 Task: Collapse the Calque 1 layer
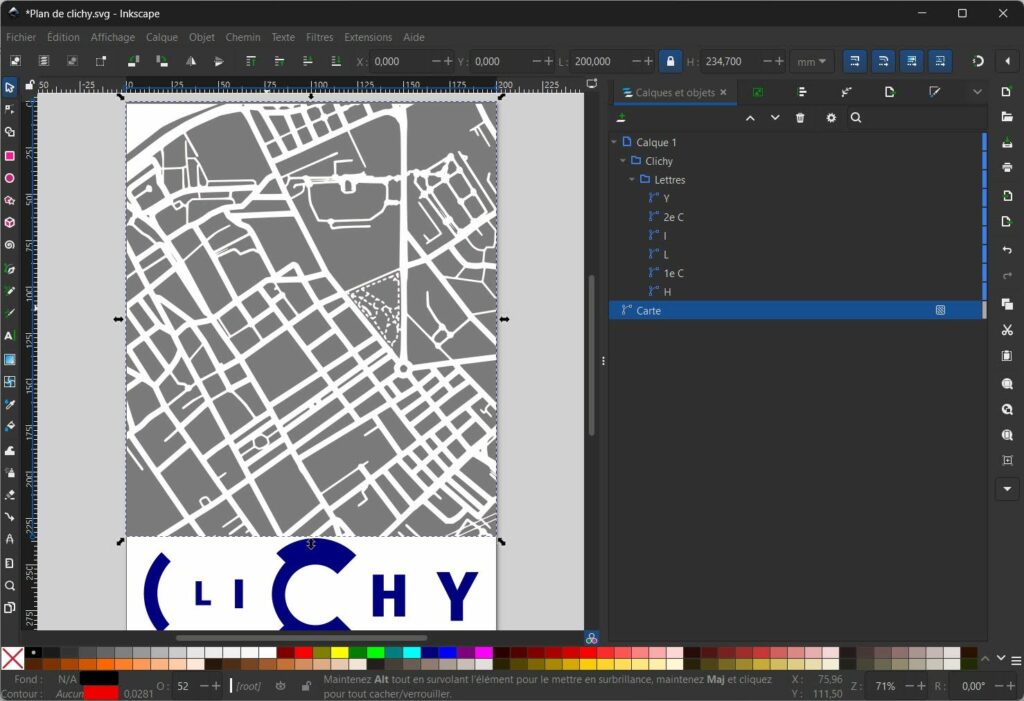614,142
